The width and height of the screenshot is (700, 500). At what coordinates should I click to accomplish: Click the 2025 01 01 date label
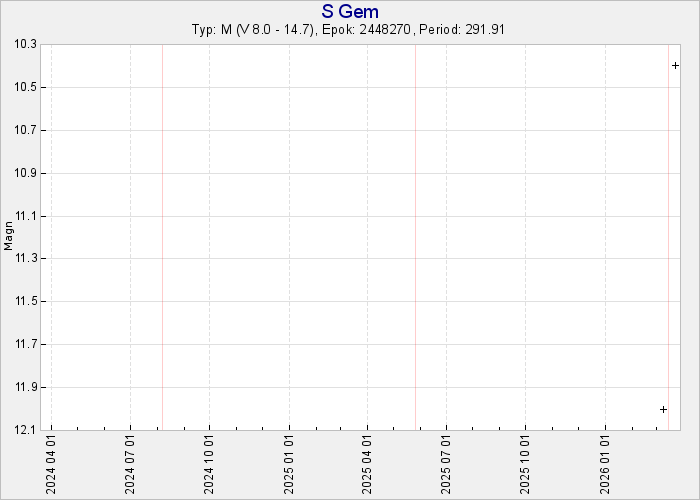pyautogui.click(x=289, y=466)
